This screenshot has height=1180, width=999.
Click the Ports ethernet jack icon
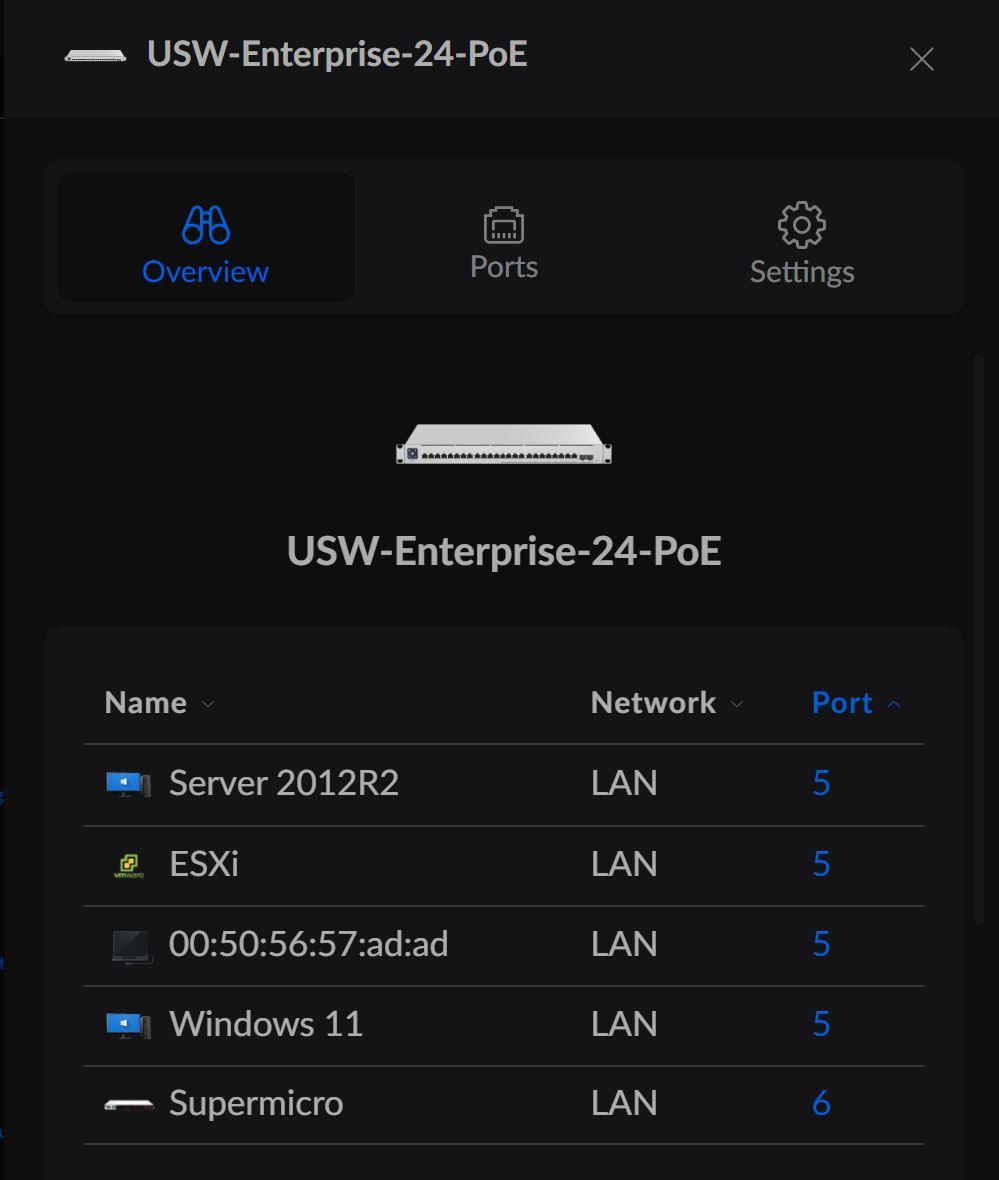tap(504, 224)
